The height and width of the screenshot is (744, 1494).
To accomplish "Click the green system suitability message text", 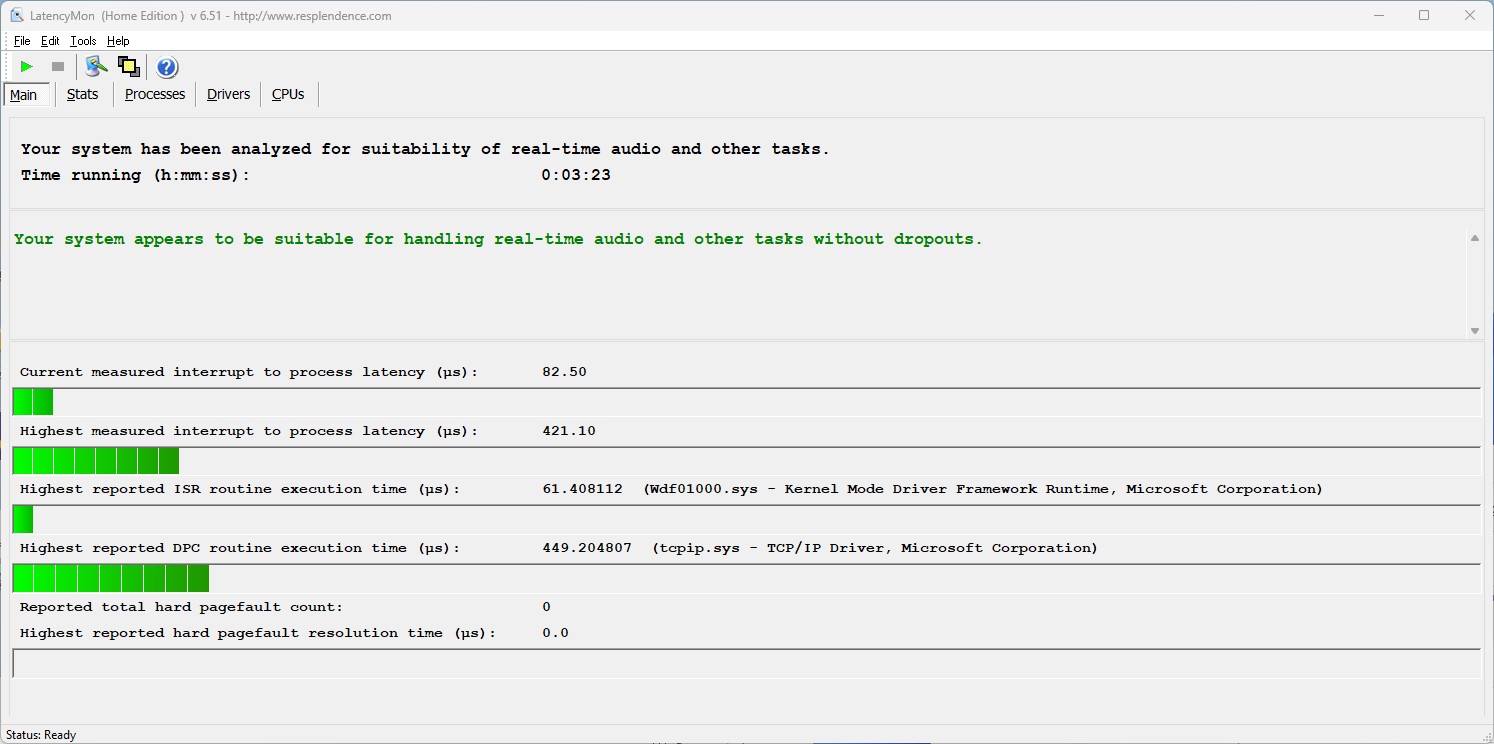I will (498, 239).
